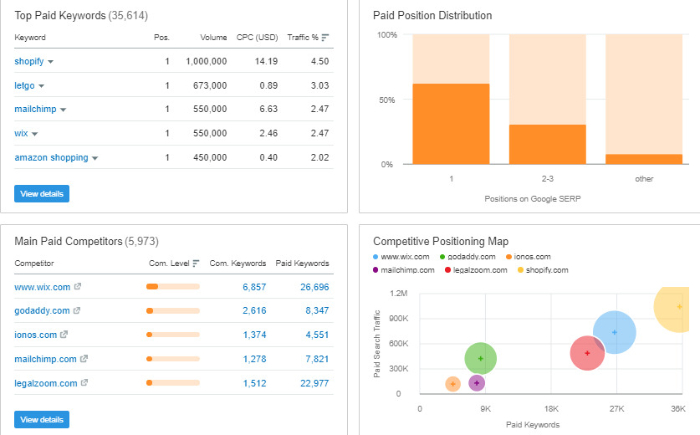Open 1,278 common keywords for mailchimp

tap(254, 359)
